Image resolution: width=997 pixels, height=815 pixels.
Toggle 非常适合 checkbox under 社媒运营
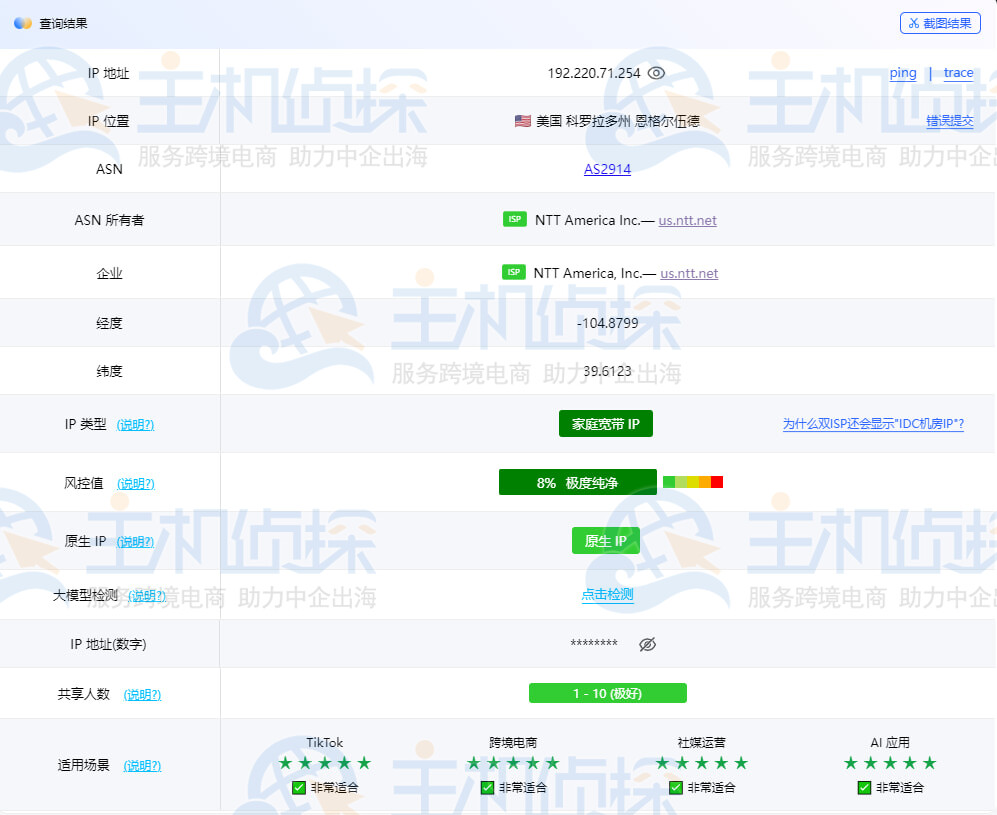(676, 788)
